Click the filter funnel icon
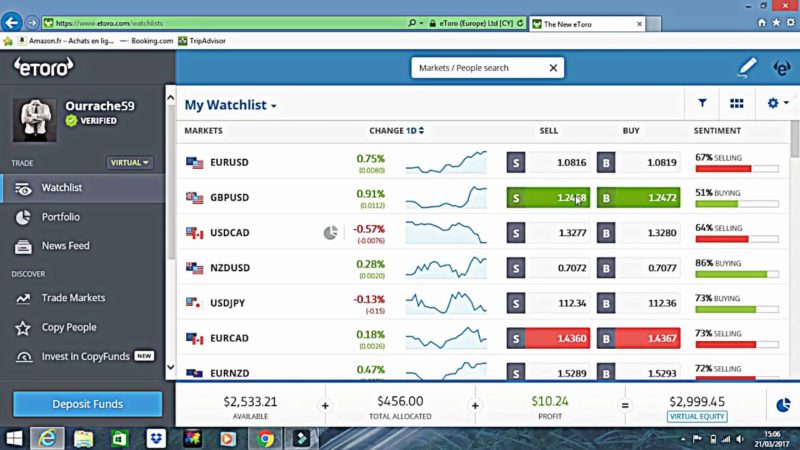The height and width of the screenshot is (450, 800). pos(702,103)
